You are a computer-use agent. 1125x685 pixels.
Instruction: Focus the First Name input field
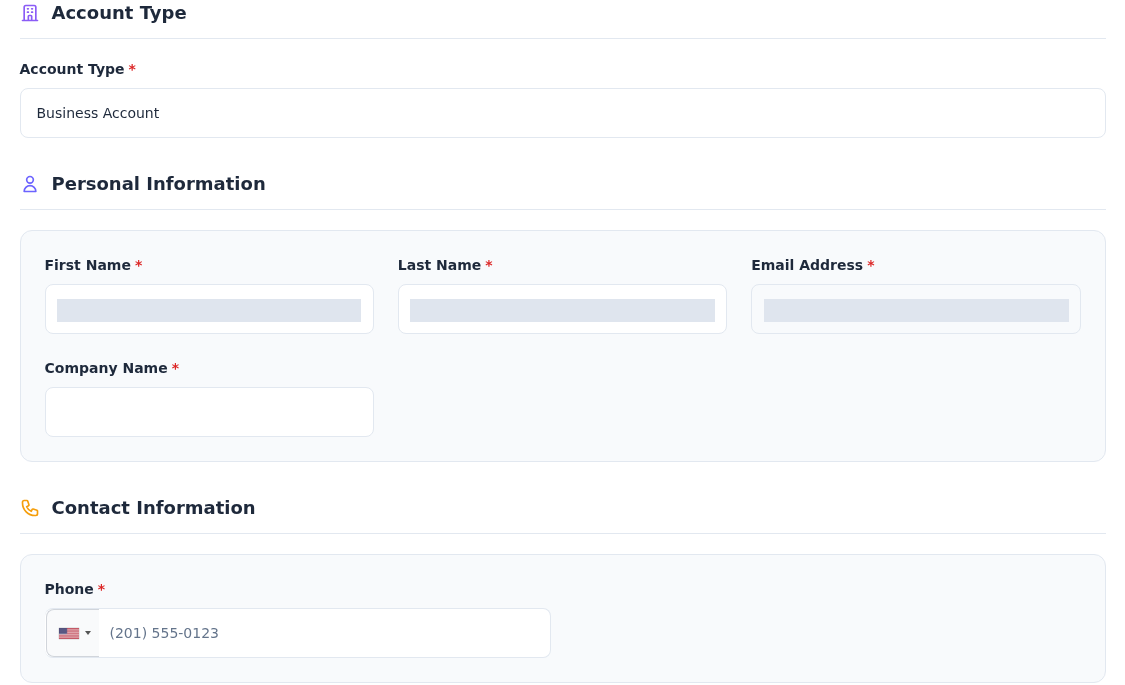(x=209, y=309)
